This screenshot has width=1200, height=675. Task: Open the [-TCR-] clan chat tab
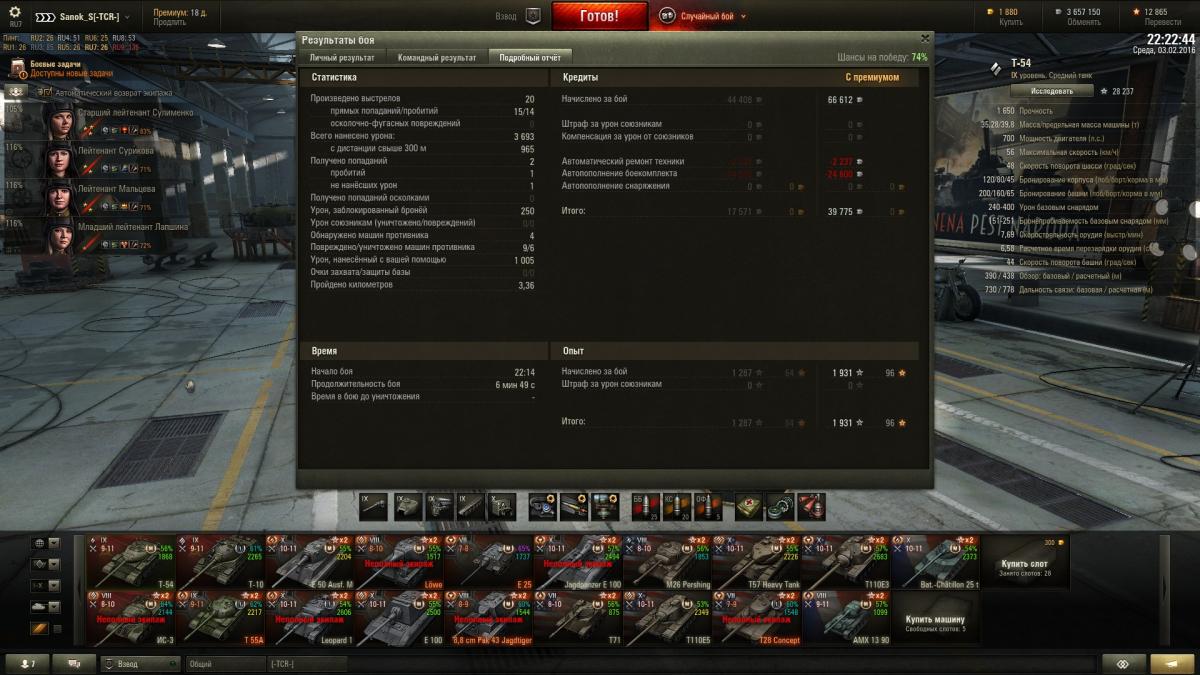pyautogui.click(x=305, y=664)
